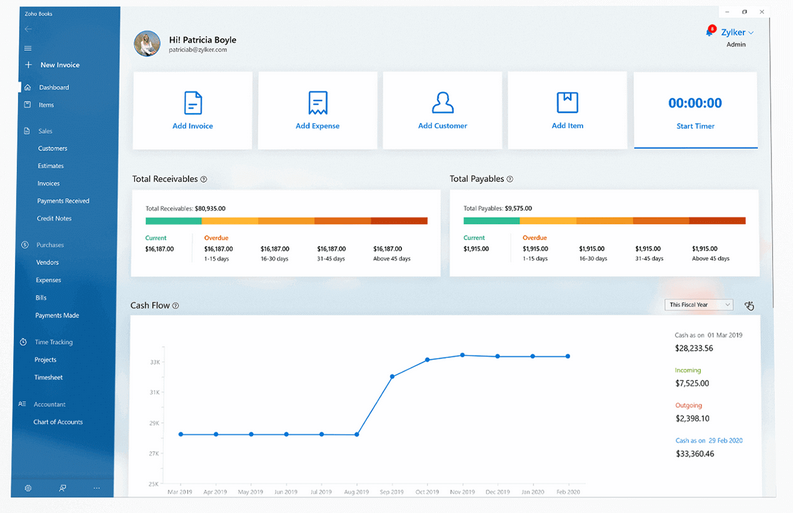Open the Zylker organization dropdown
This screenshot has height=513, width=793.
point(737,32)
